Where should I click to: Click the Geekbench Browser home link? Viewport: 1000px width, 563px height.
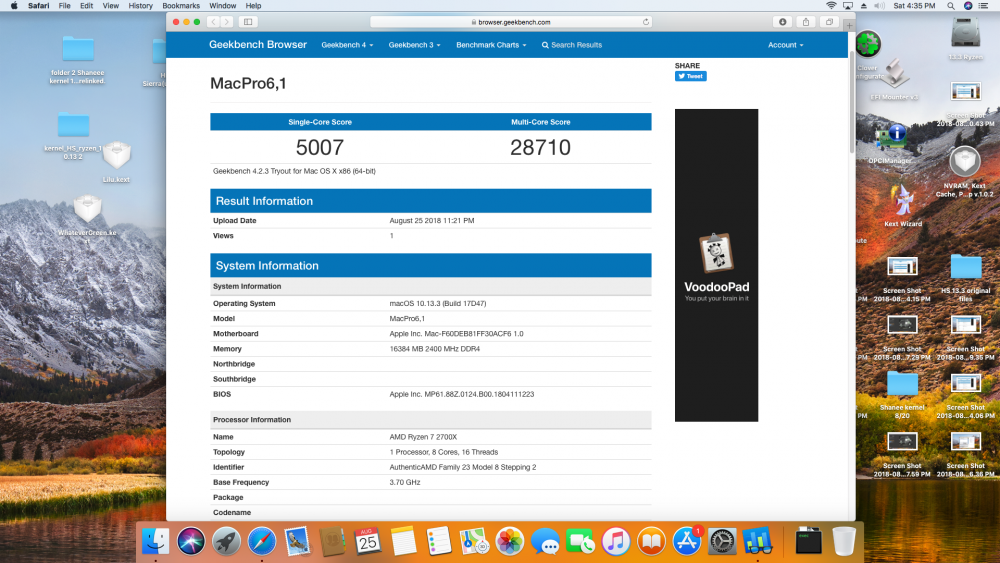(x=258, y=45)
